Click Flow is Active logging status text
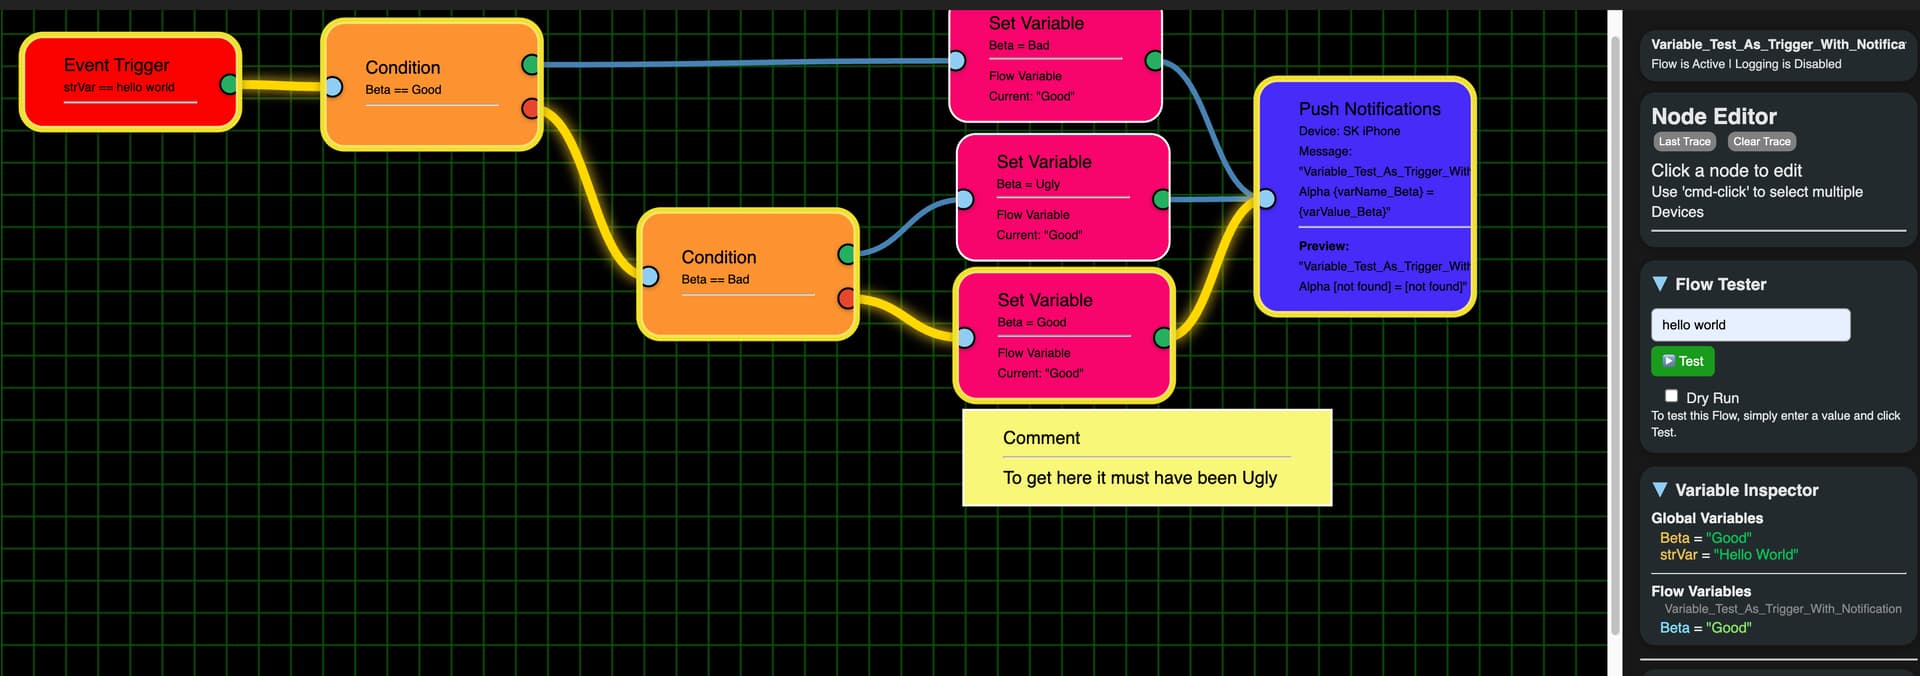The width and height of the screenshot is (1920, 676). (x=1746, y=64)
